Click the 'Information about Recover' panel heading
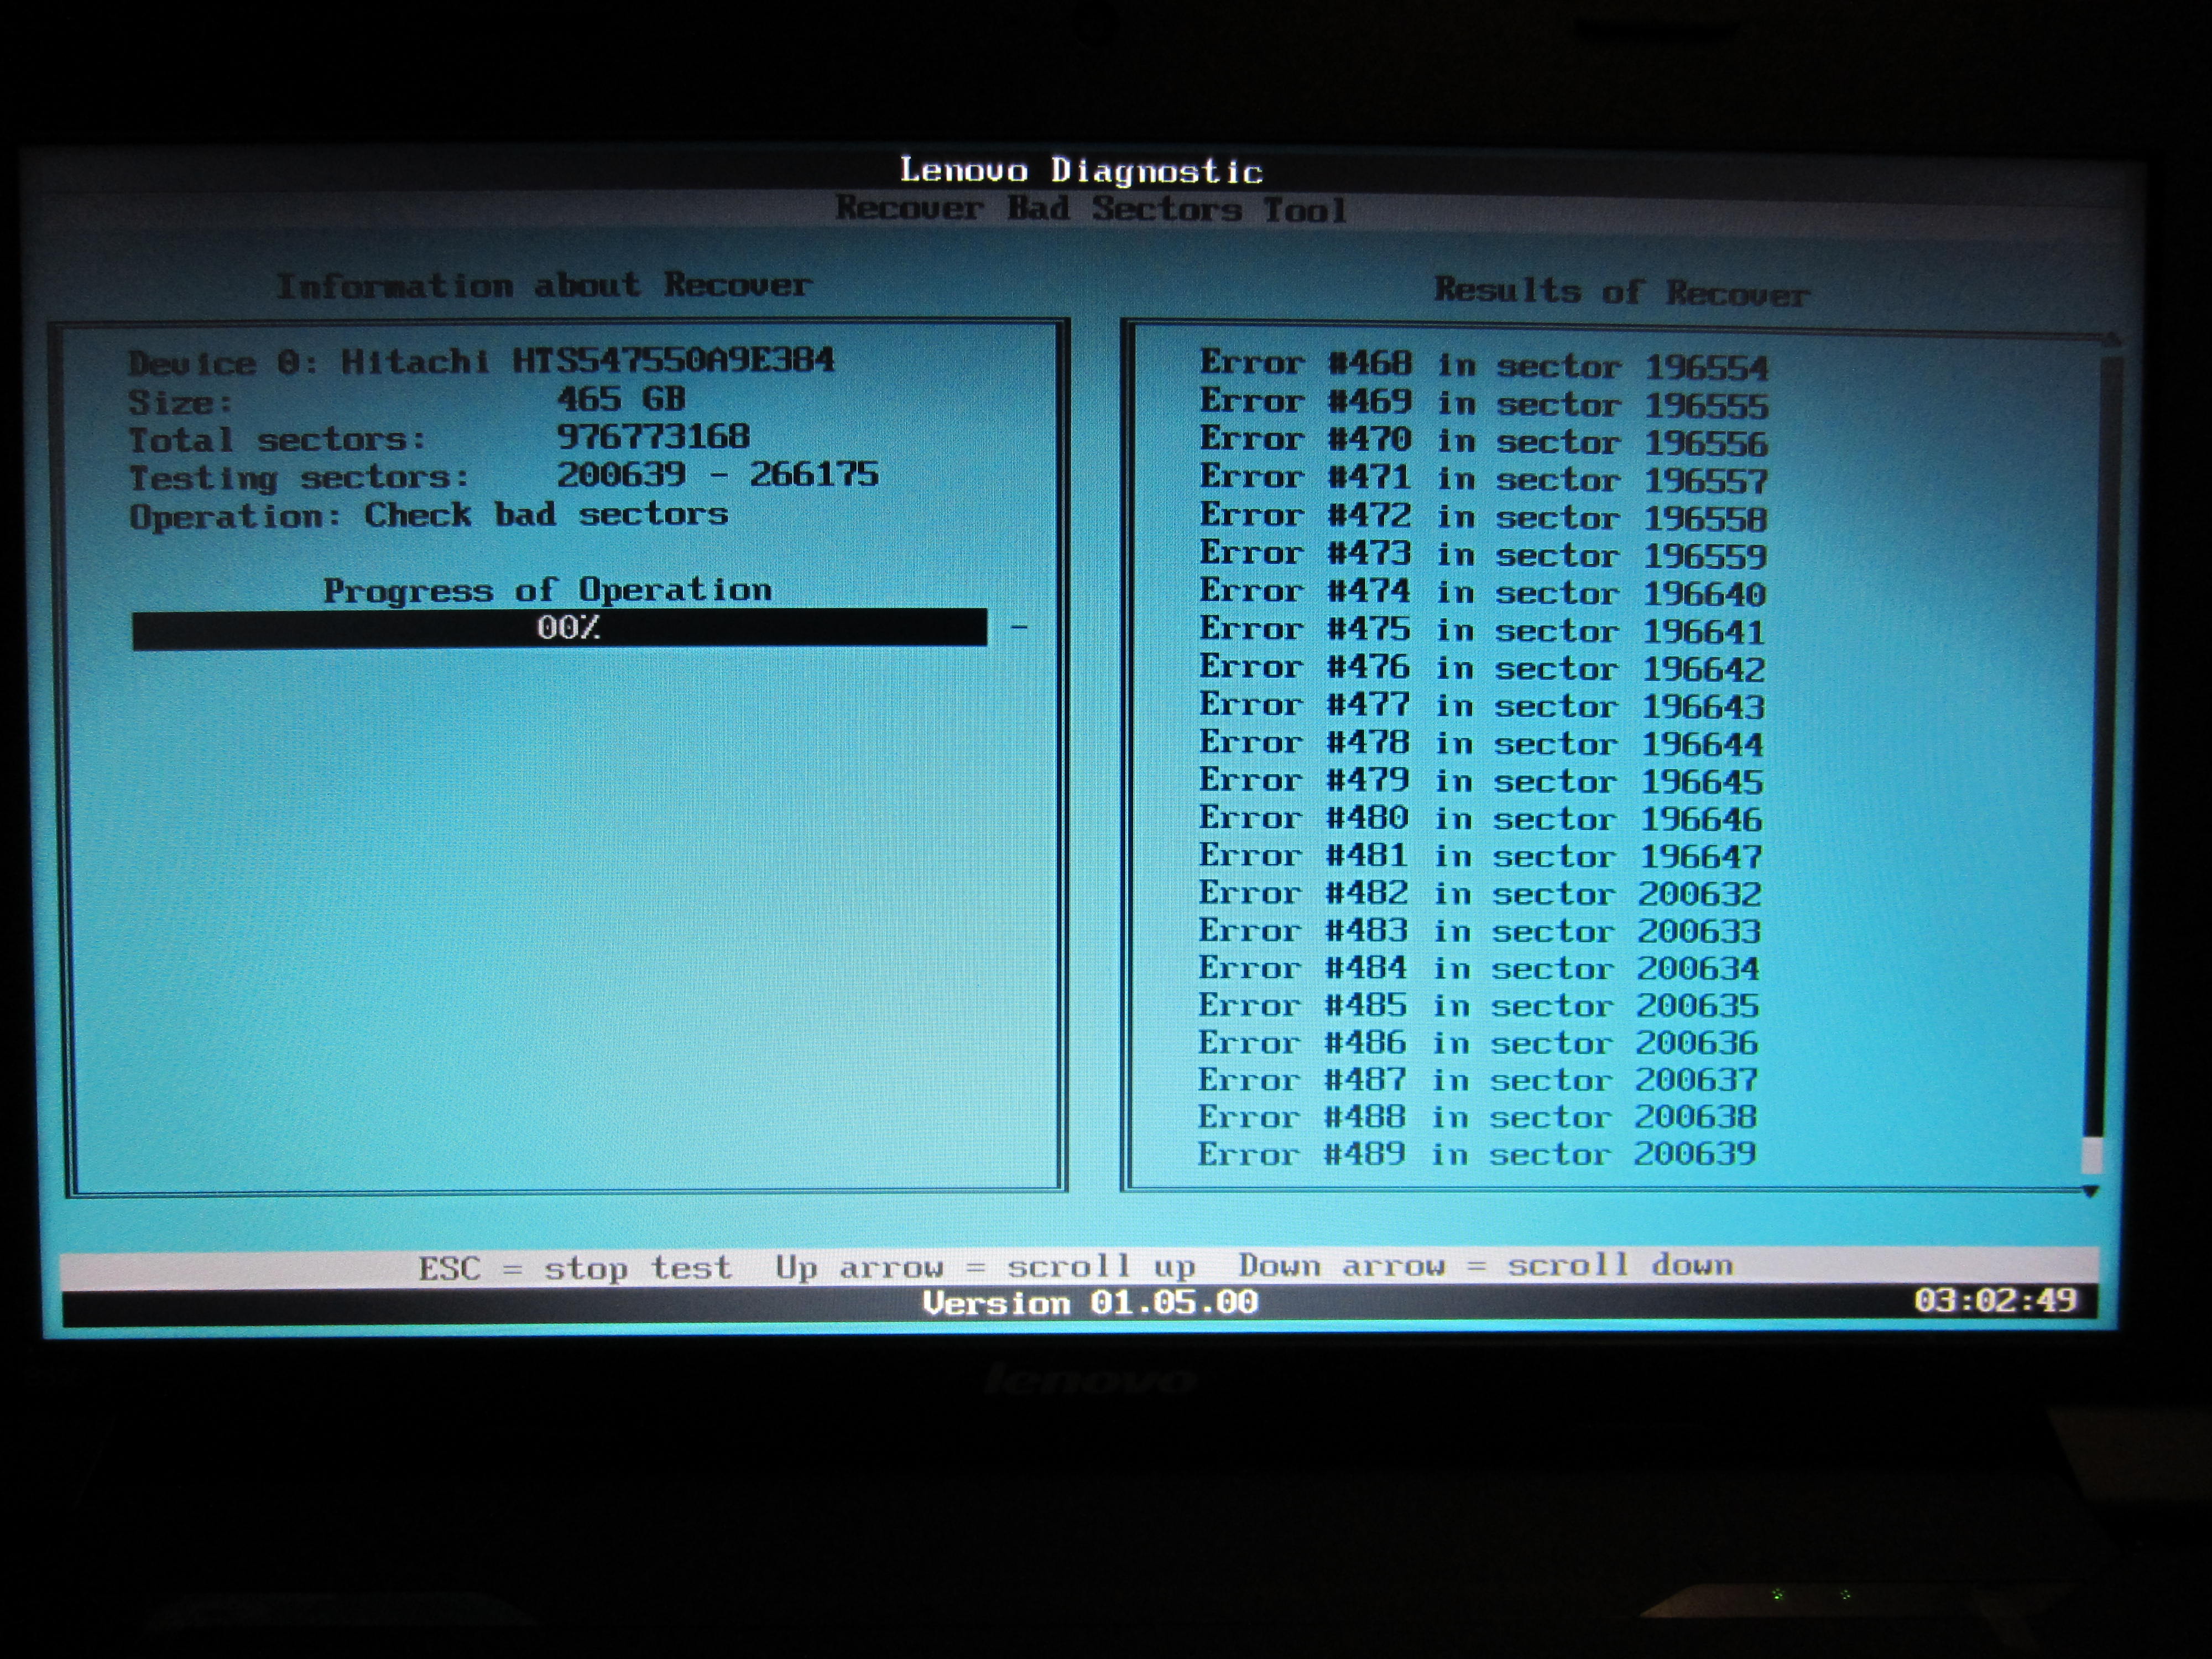 pos(543,285)
